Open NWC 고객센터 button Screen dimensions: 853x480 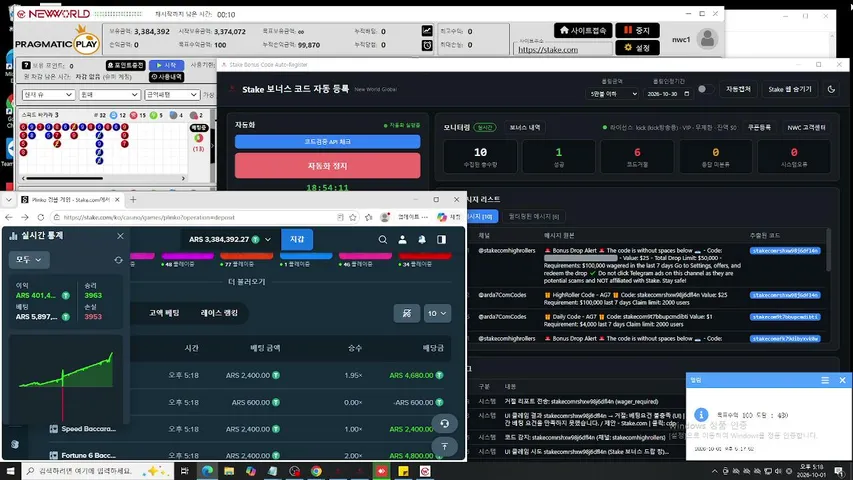coord(807,127)
